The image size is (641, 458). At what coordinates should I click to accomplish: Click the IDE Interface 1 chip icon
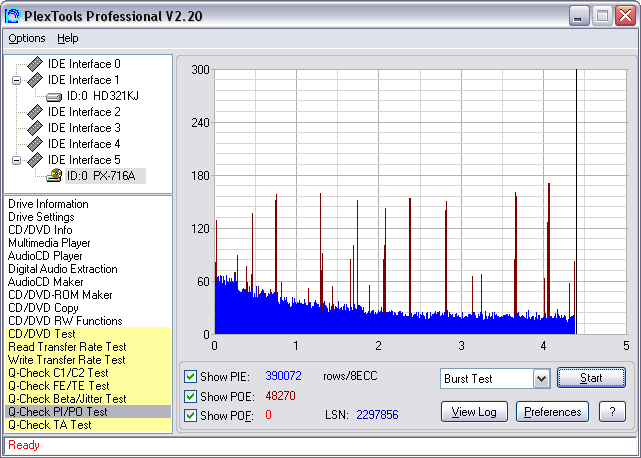pyautogui.click(x=35, y=80)
